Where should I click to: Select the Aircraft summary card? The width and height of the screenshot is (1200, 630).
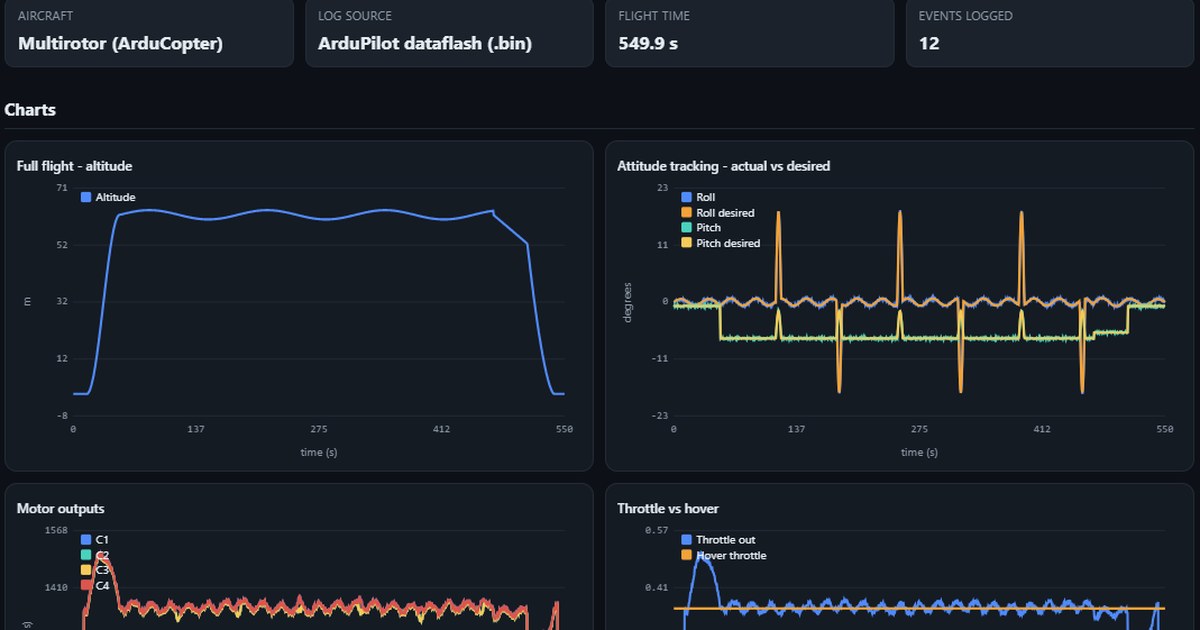point(149,32)
